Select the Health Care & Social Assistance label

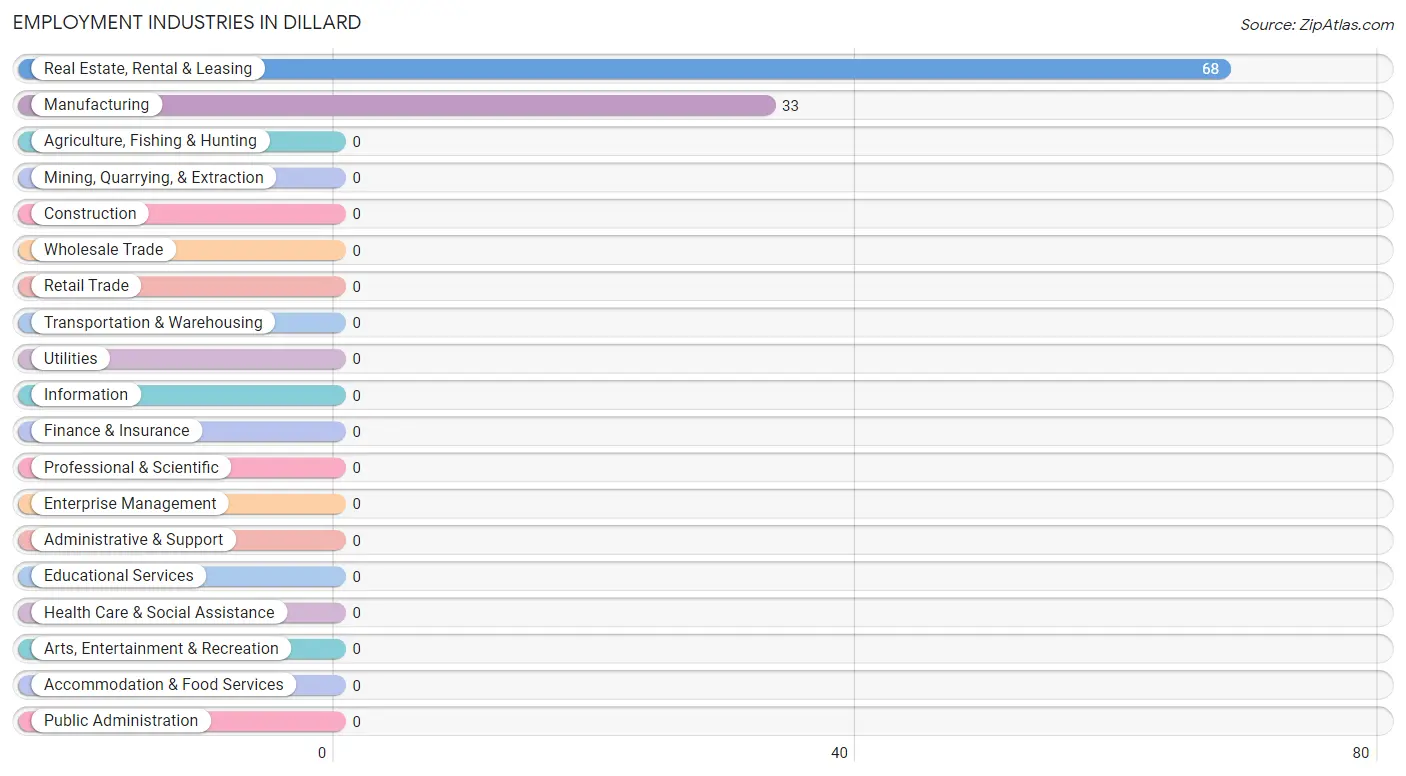(x=159, y=613)
